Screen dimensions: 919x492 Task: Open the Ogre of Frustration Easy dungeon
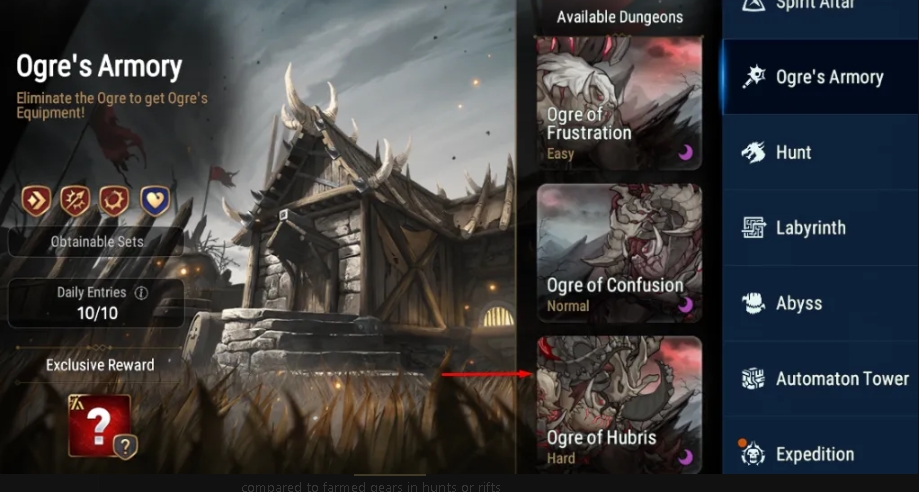pyautogui.click(x=620, y=103)
